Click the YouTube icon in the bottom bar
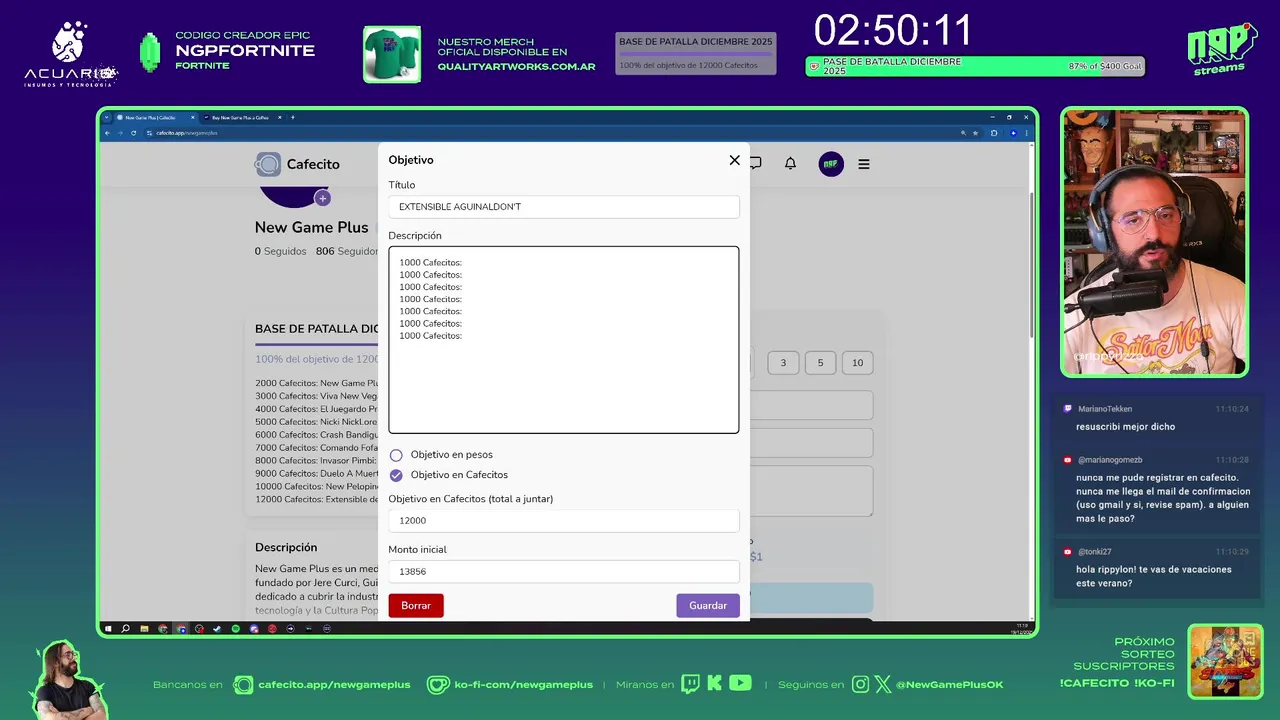The height and width of the screenshot is (720, 1280). 740,684
